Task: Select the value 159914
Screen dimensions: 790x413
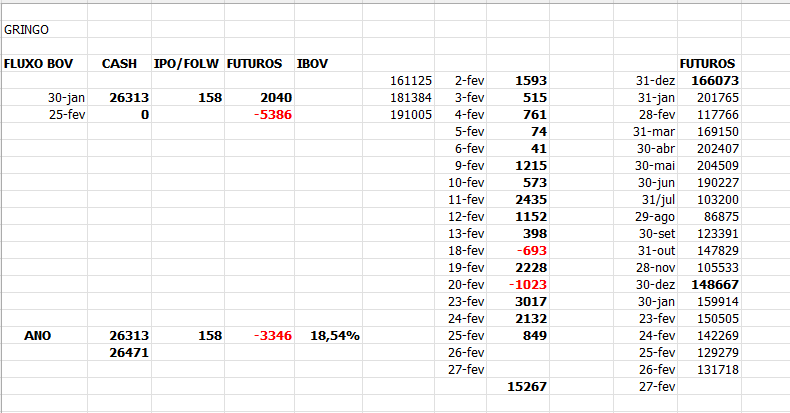Action: [x=709, y=302]
